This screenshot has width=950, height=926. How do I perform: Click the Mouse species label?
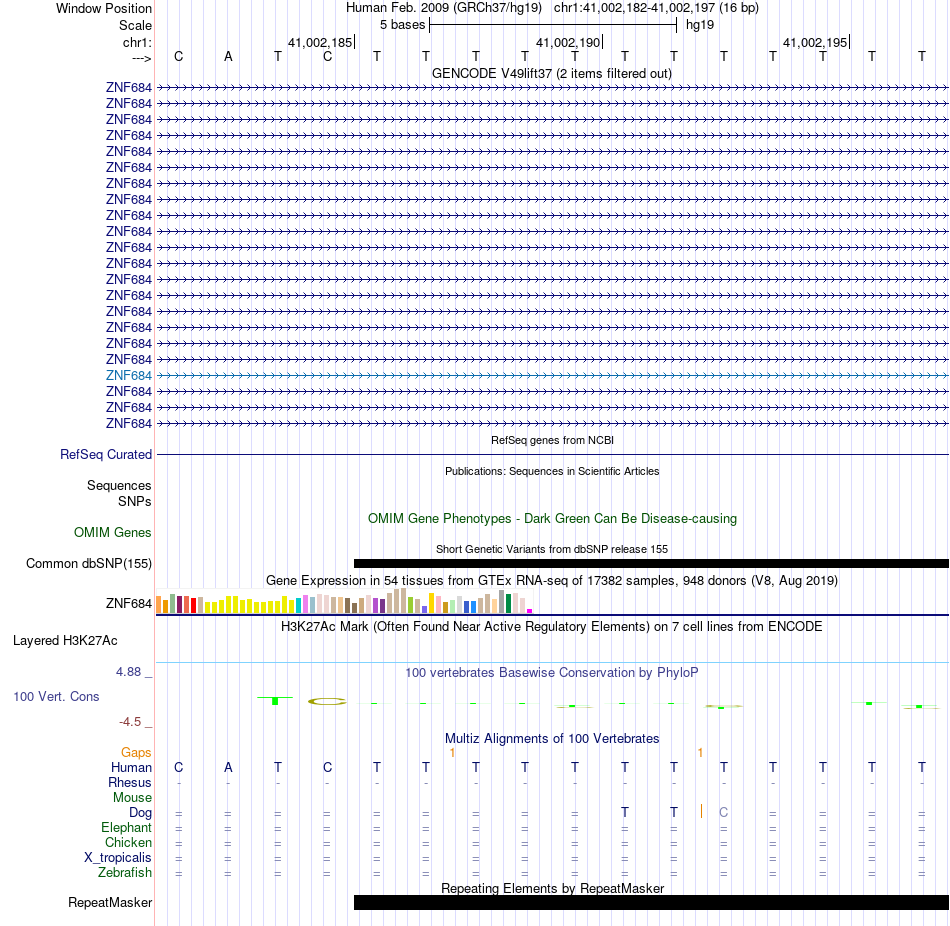click(x=132, y=798)
